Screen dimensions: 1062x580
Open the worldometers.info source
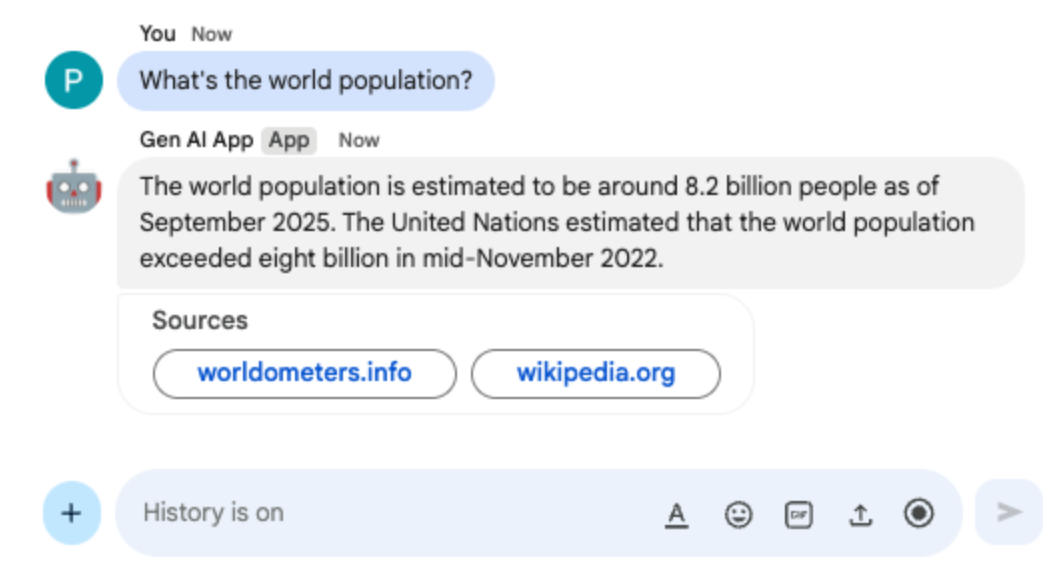304,373
